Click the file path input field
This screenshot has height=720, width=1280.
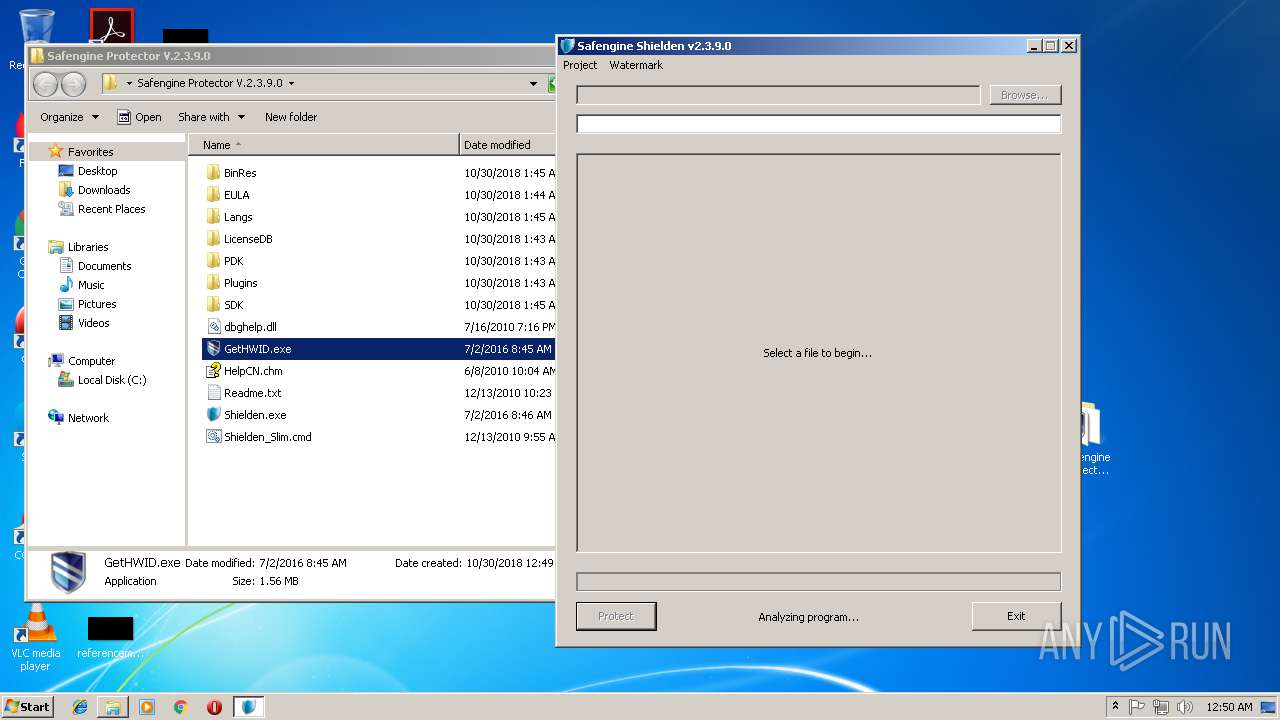tap(778, 95)
